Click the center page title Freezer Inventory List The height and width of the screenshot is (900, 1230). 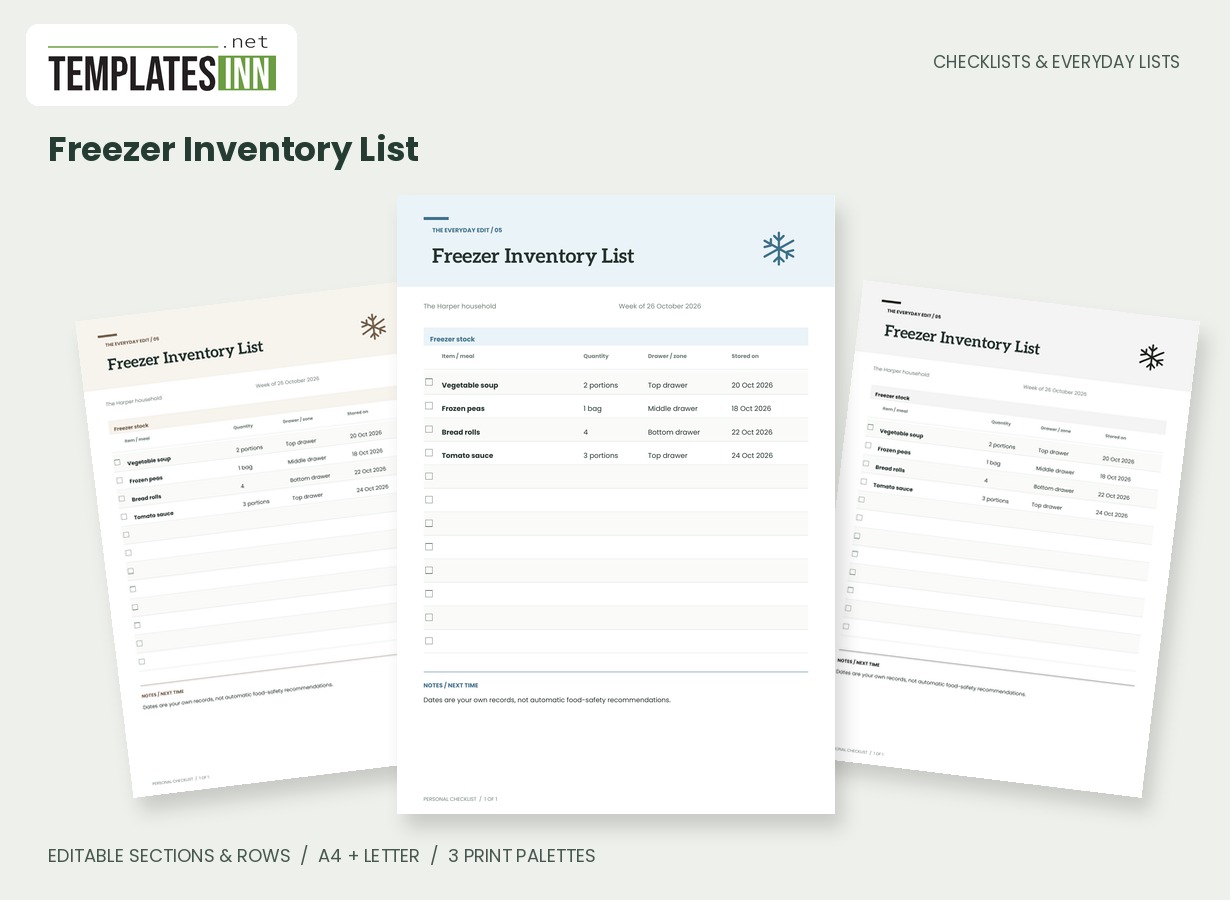pos(533,256)
